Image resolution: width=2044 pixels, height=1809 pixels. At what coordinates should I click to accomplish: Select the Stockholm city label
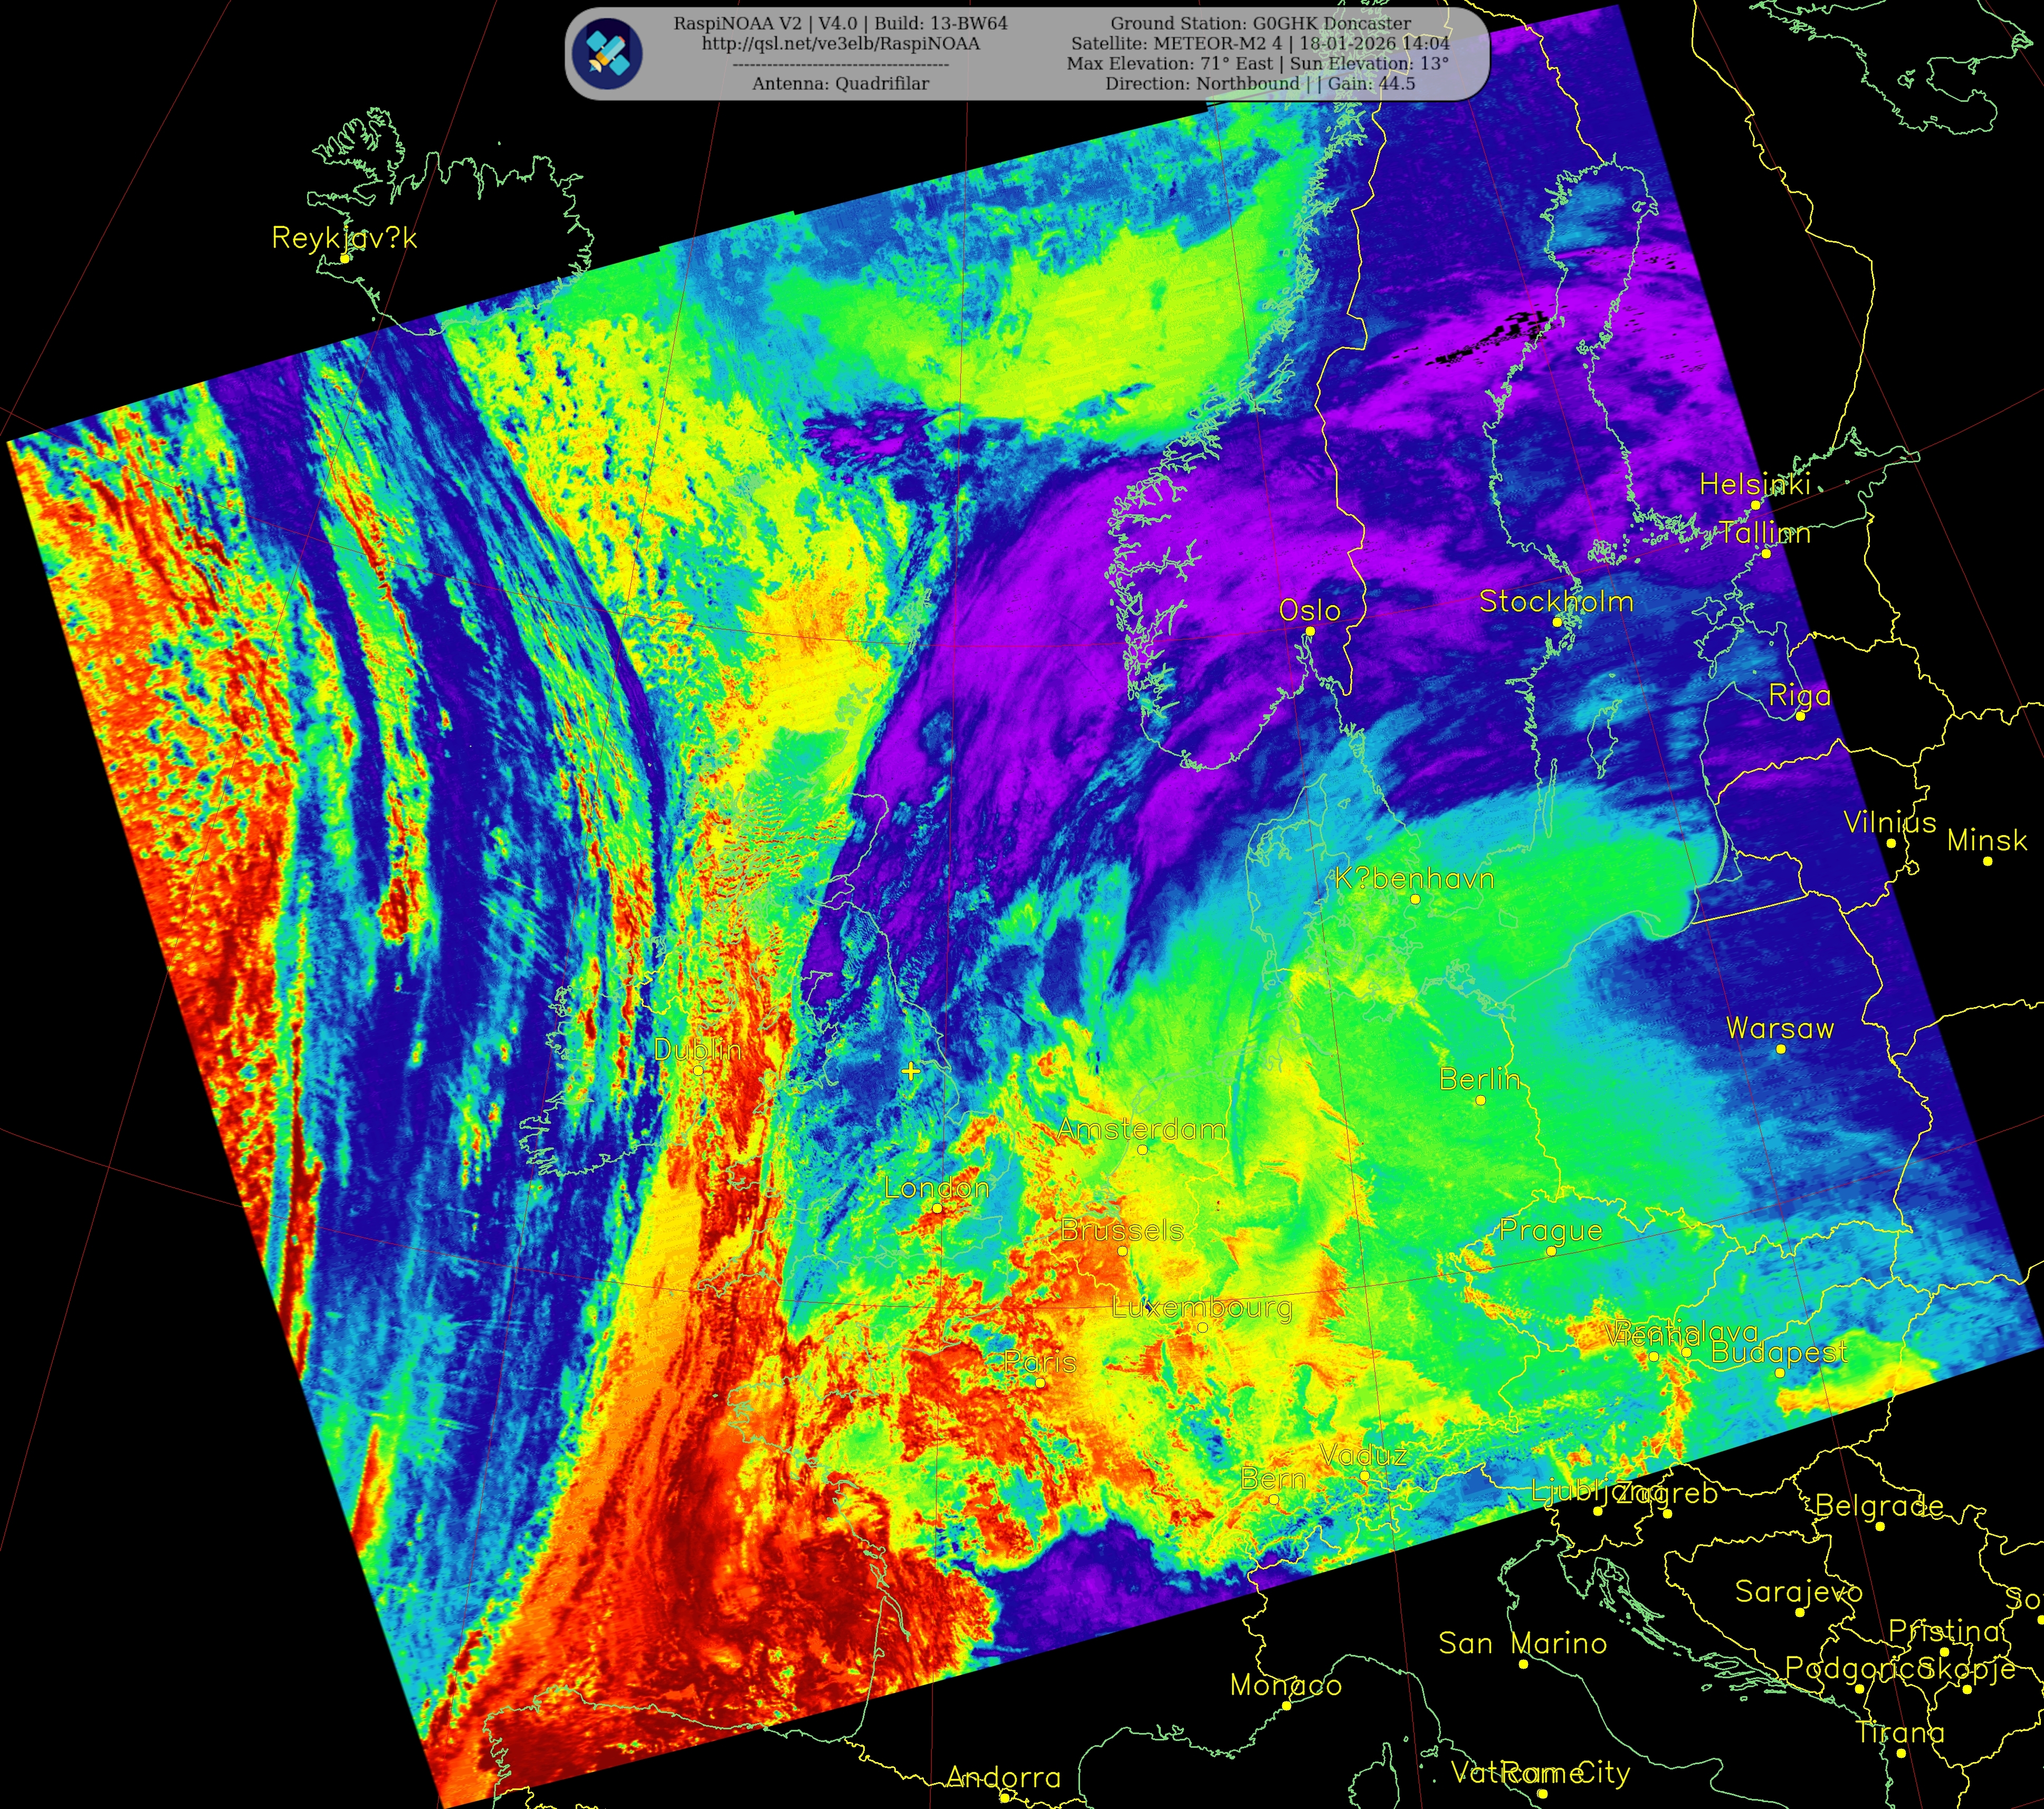pyautogui.click(x=1556, y=601)
